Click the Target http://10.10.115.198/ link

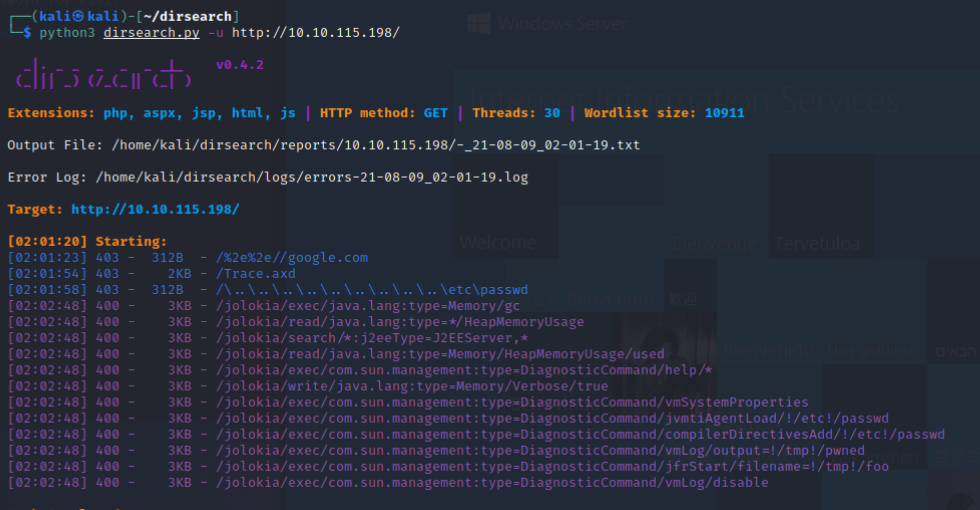point(155,209)
